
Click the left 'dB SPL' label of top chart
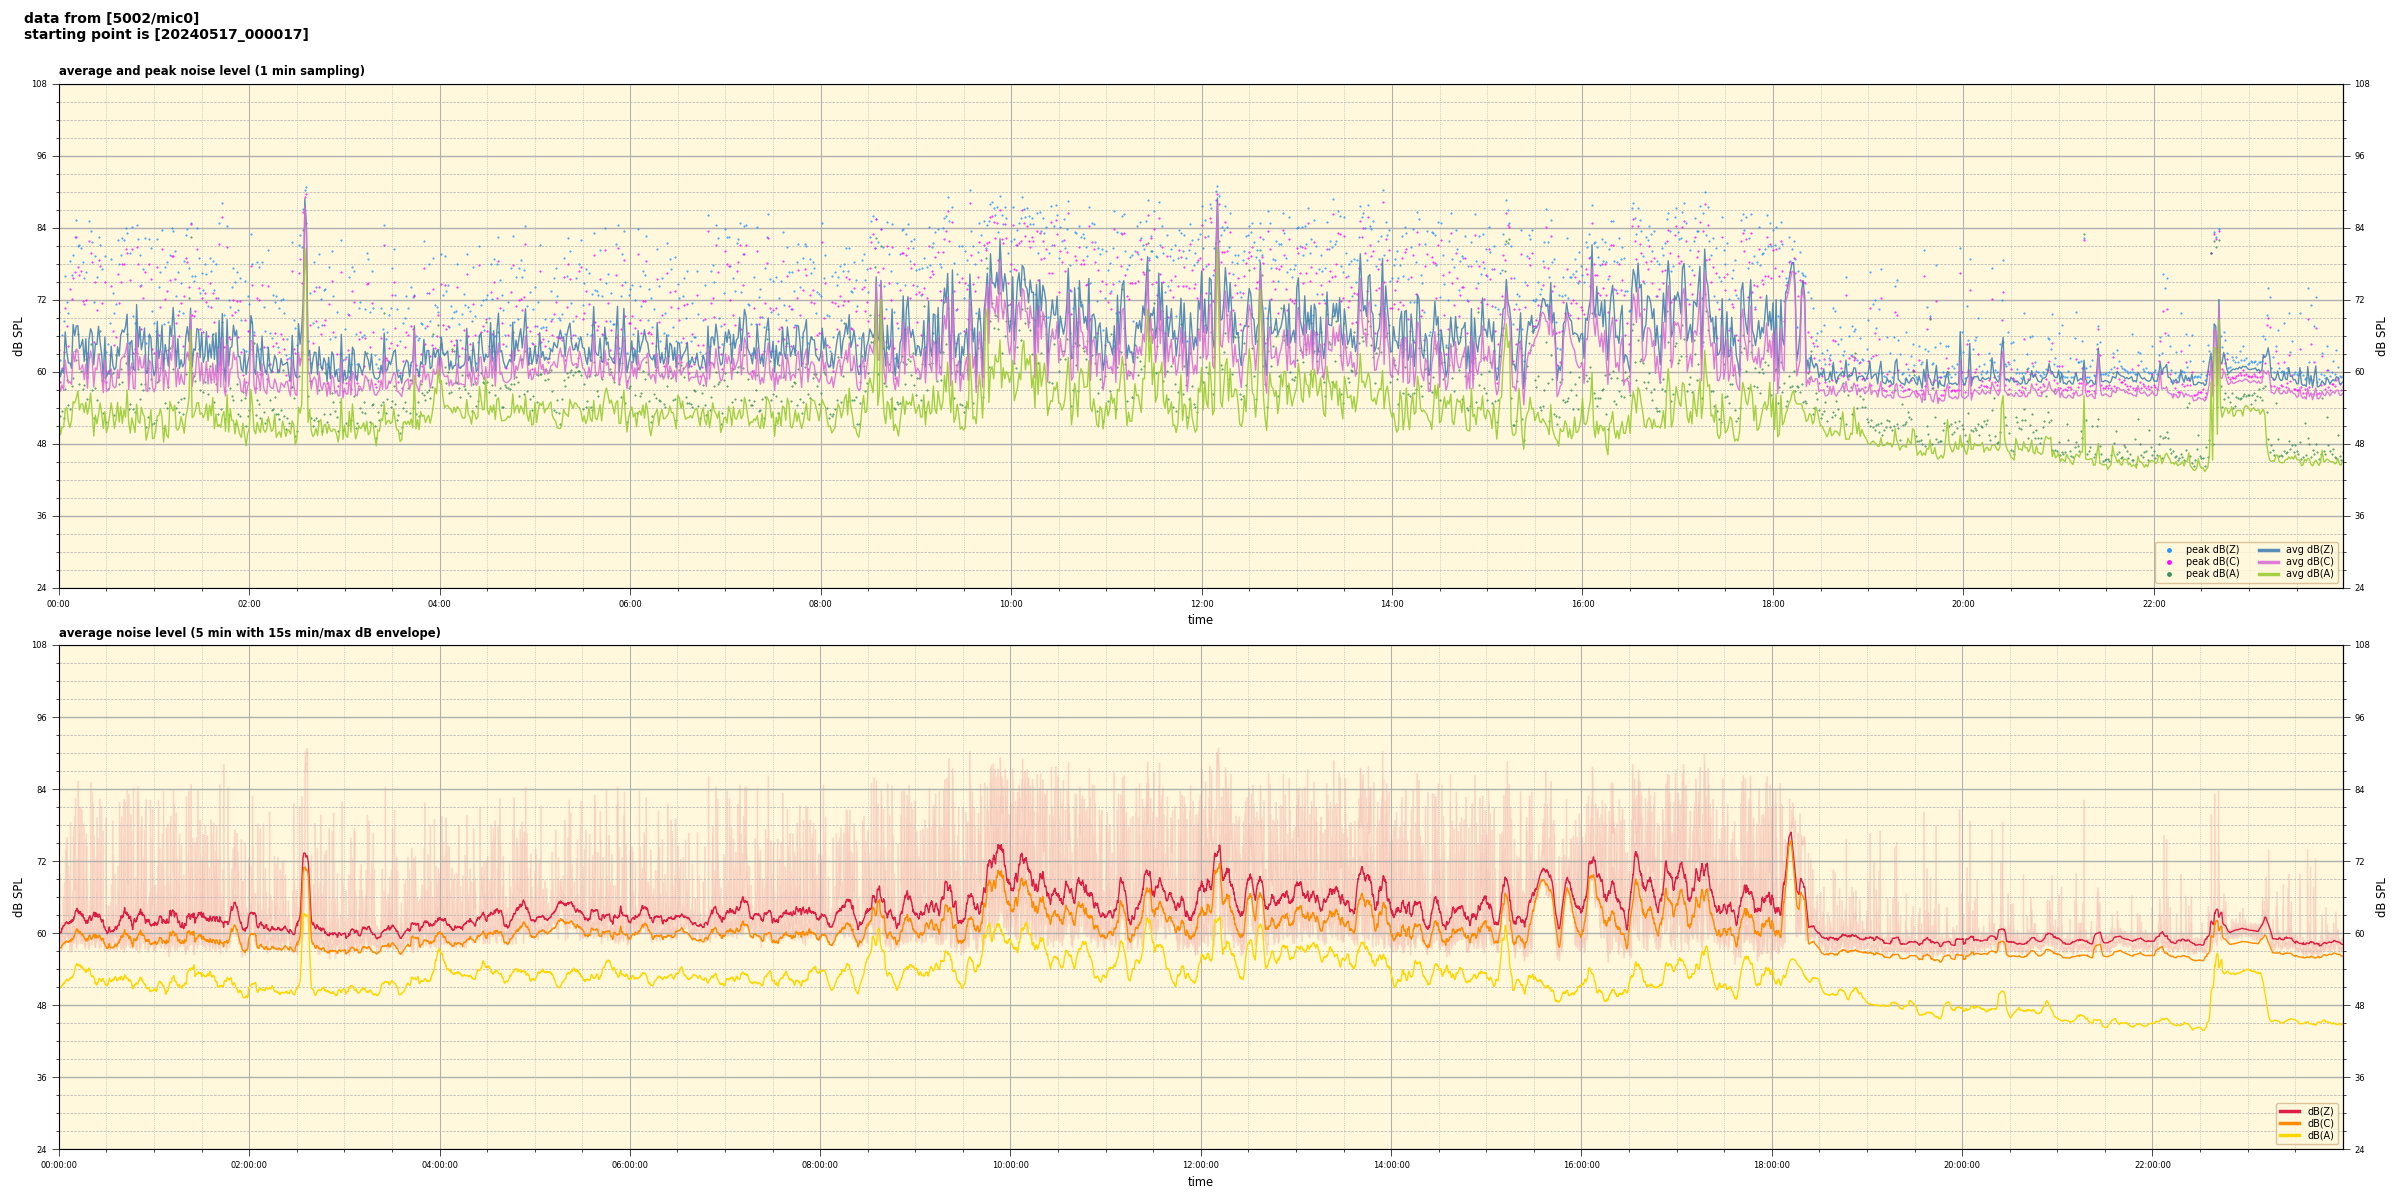pos(18,336)
